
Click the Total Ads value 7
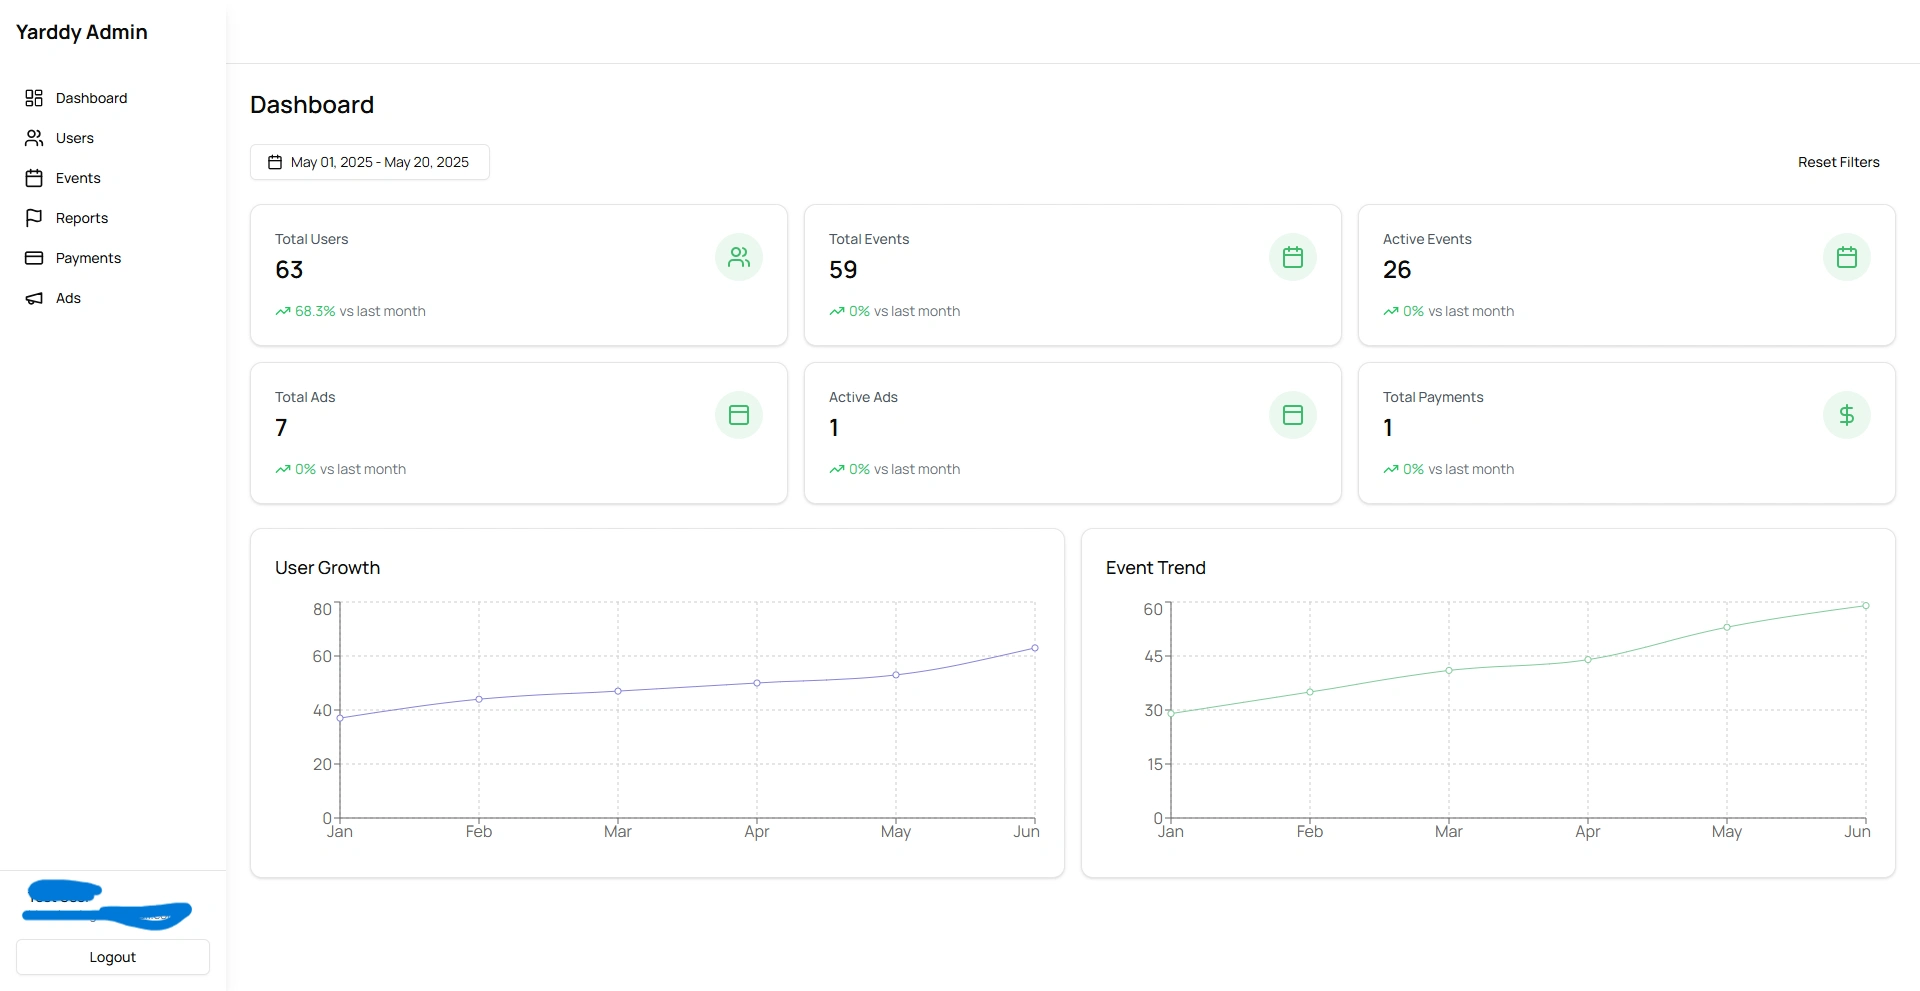281,428
